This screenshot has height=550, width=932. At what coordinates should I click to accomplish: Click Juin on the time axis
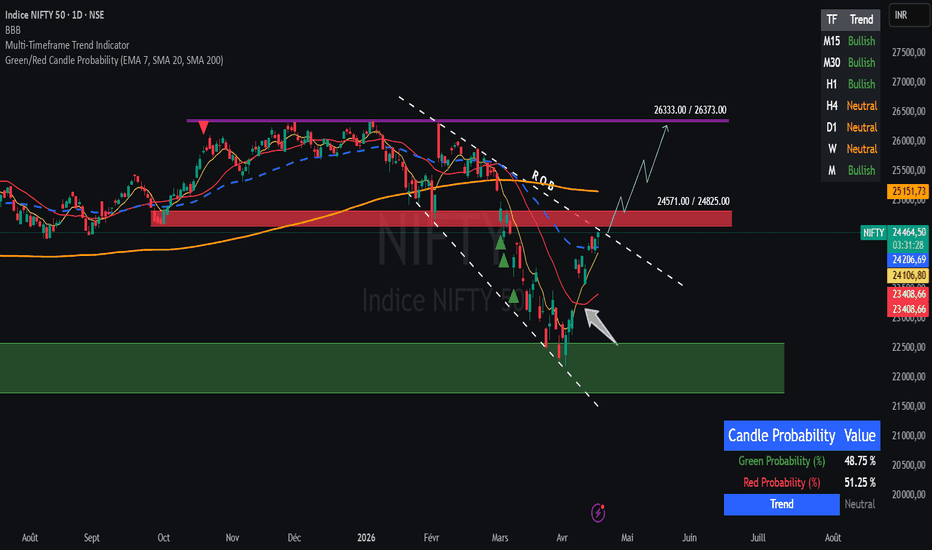pyautogui.click(x=689, y=538)
